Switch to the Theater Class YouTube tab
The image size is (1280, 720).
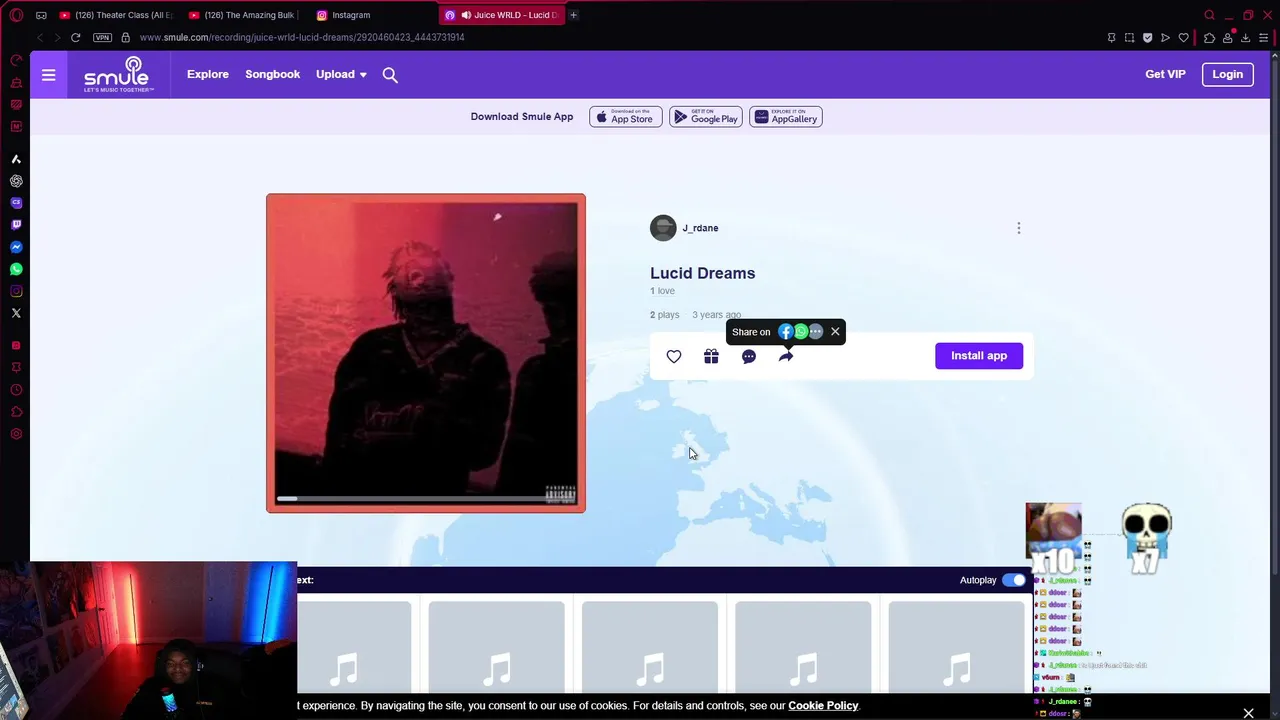click(114, 15)
